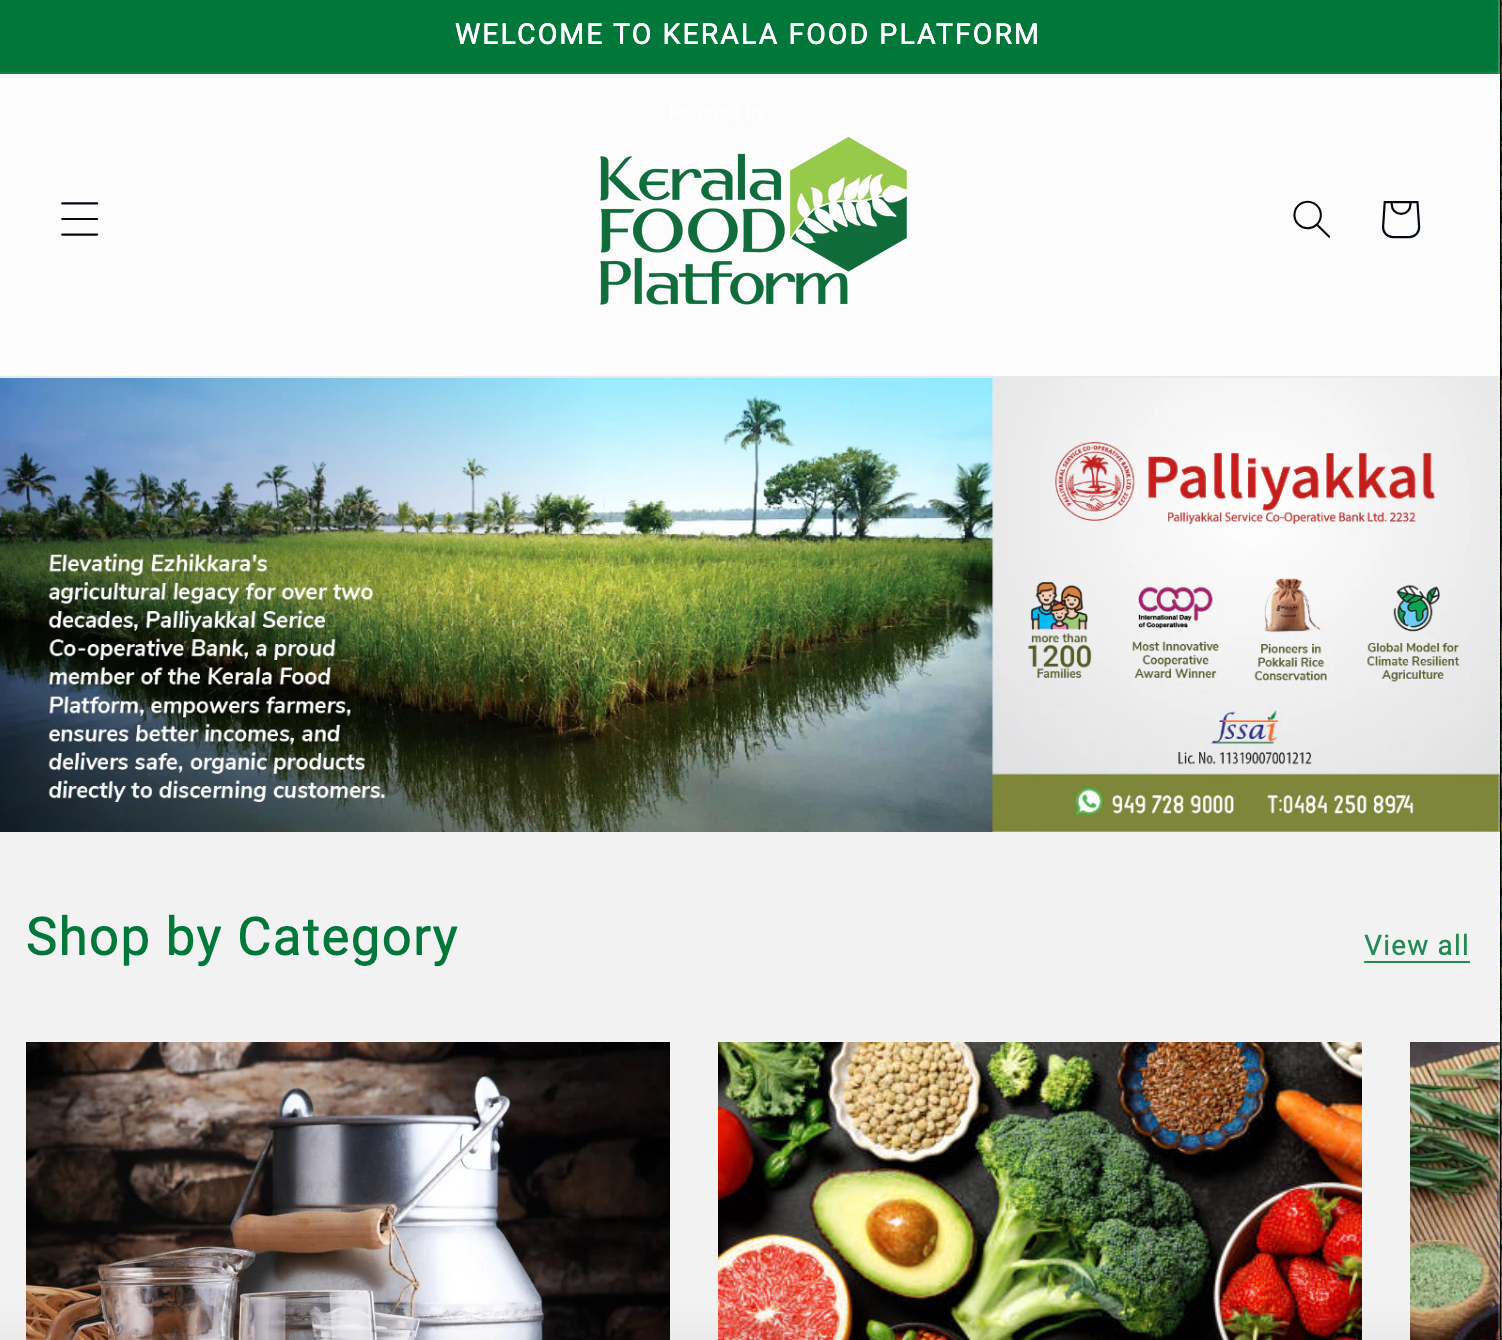Open the hamburger navigation menu

pyautogui.click(x=80, y=219)
